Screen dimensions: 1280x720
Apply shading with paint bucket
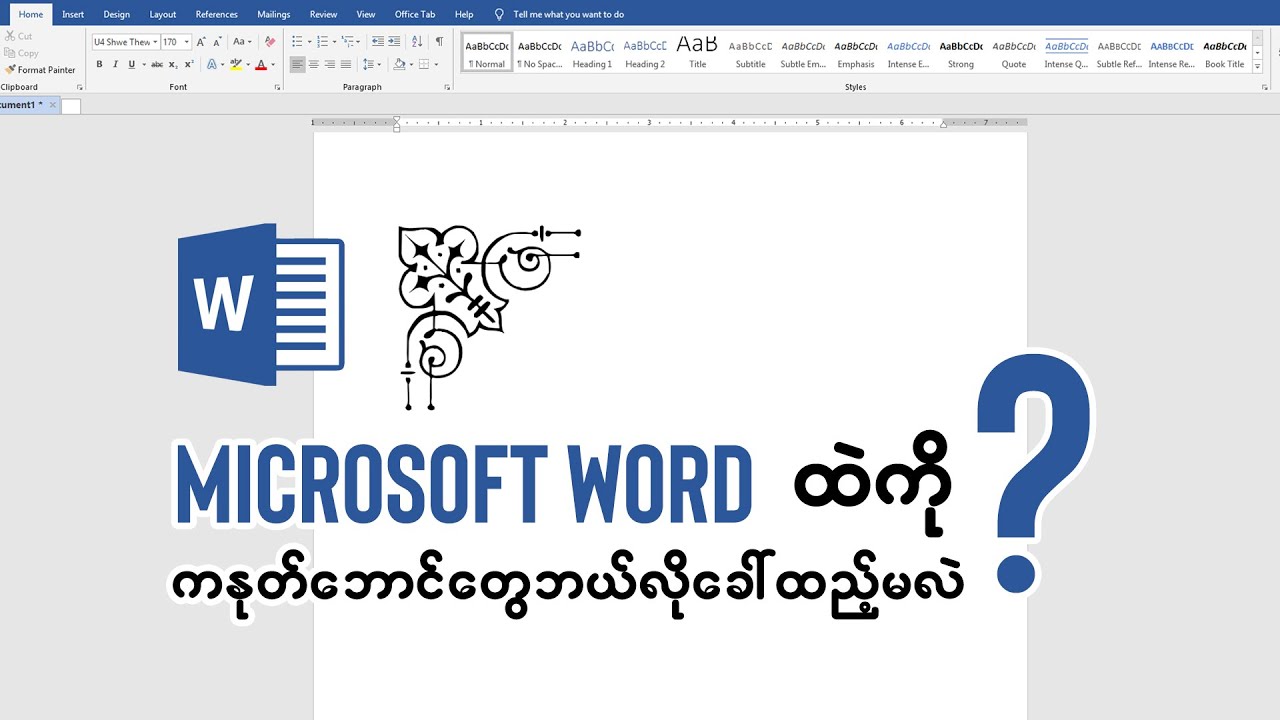pyautogui.click(x=399, y=64)
